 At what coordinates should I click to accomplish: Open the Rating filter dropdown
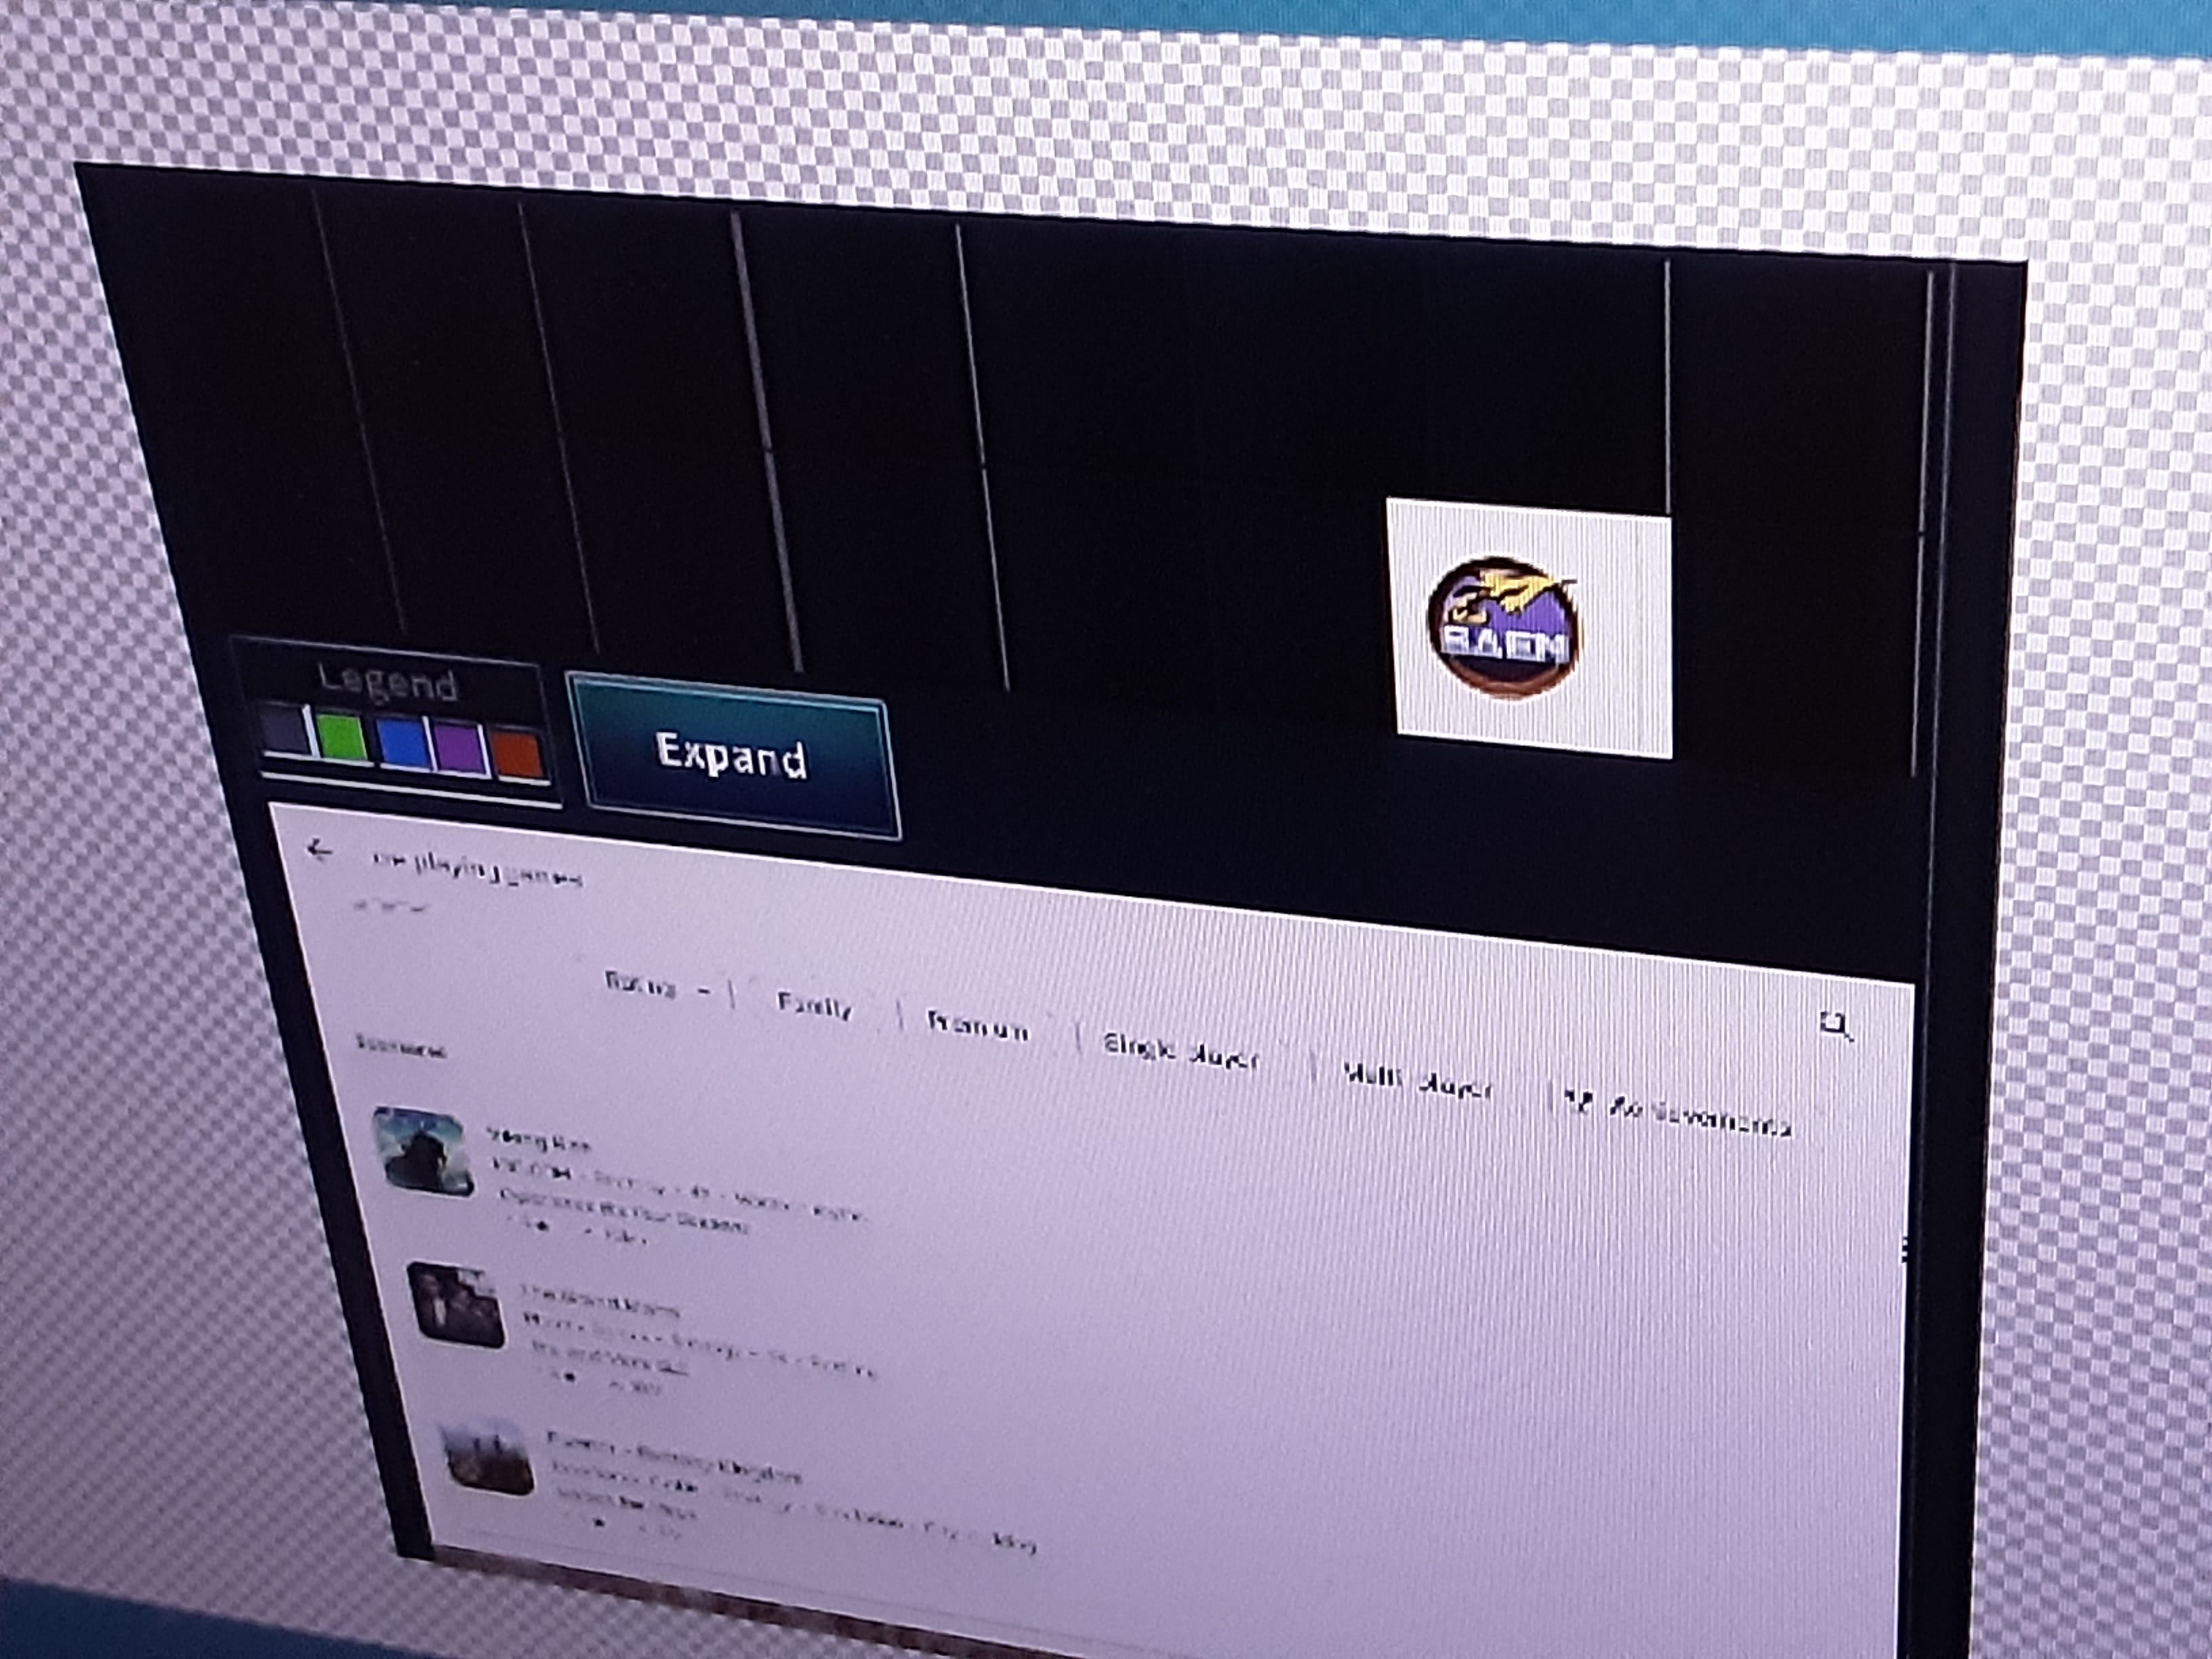656,987
